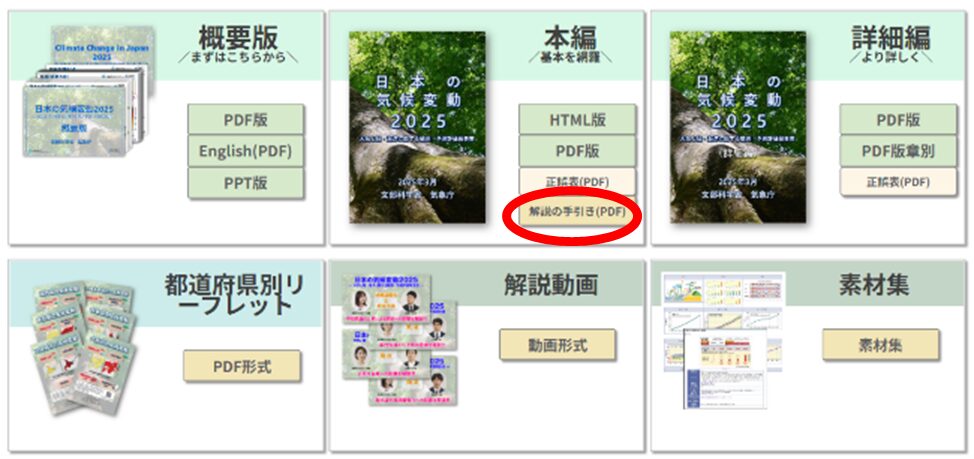This screenshot has height=459, width=974.
Task: Select the PDF版章別 button
Action: (x=898, y=151)
